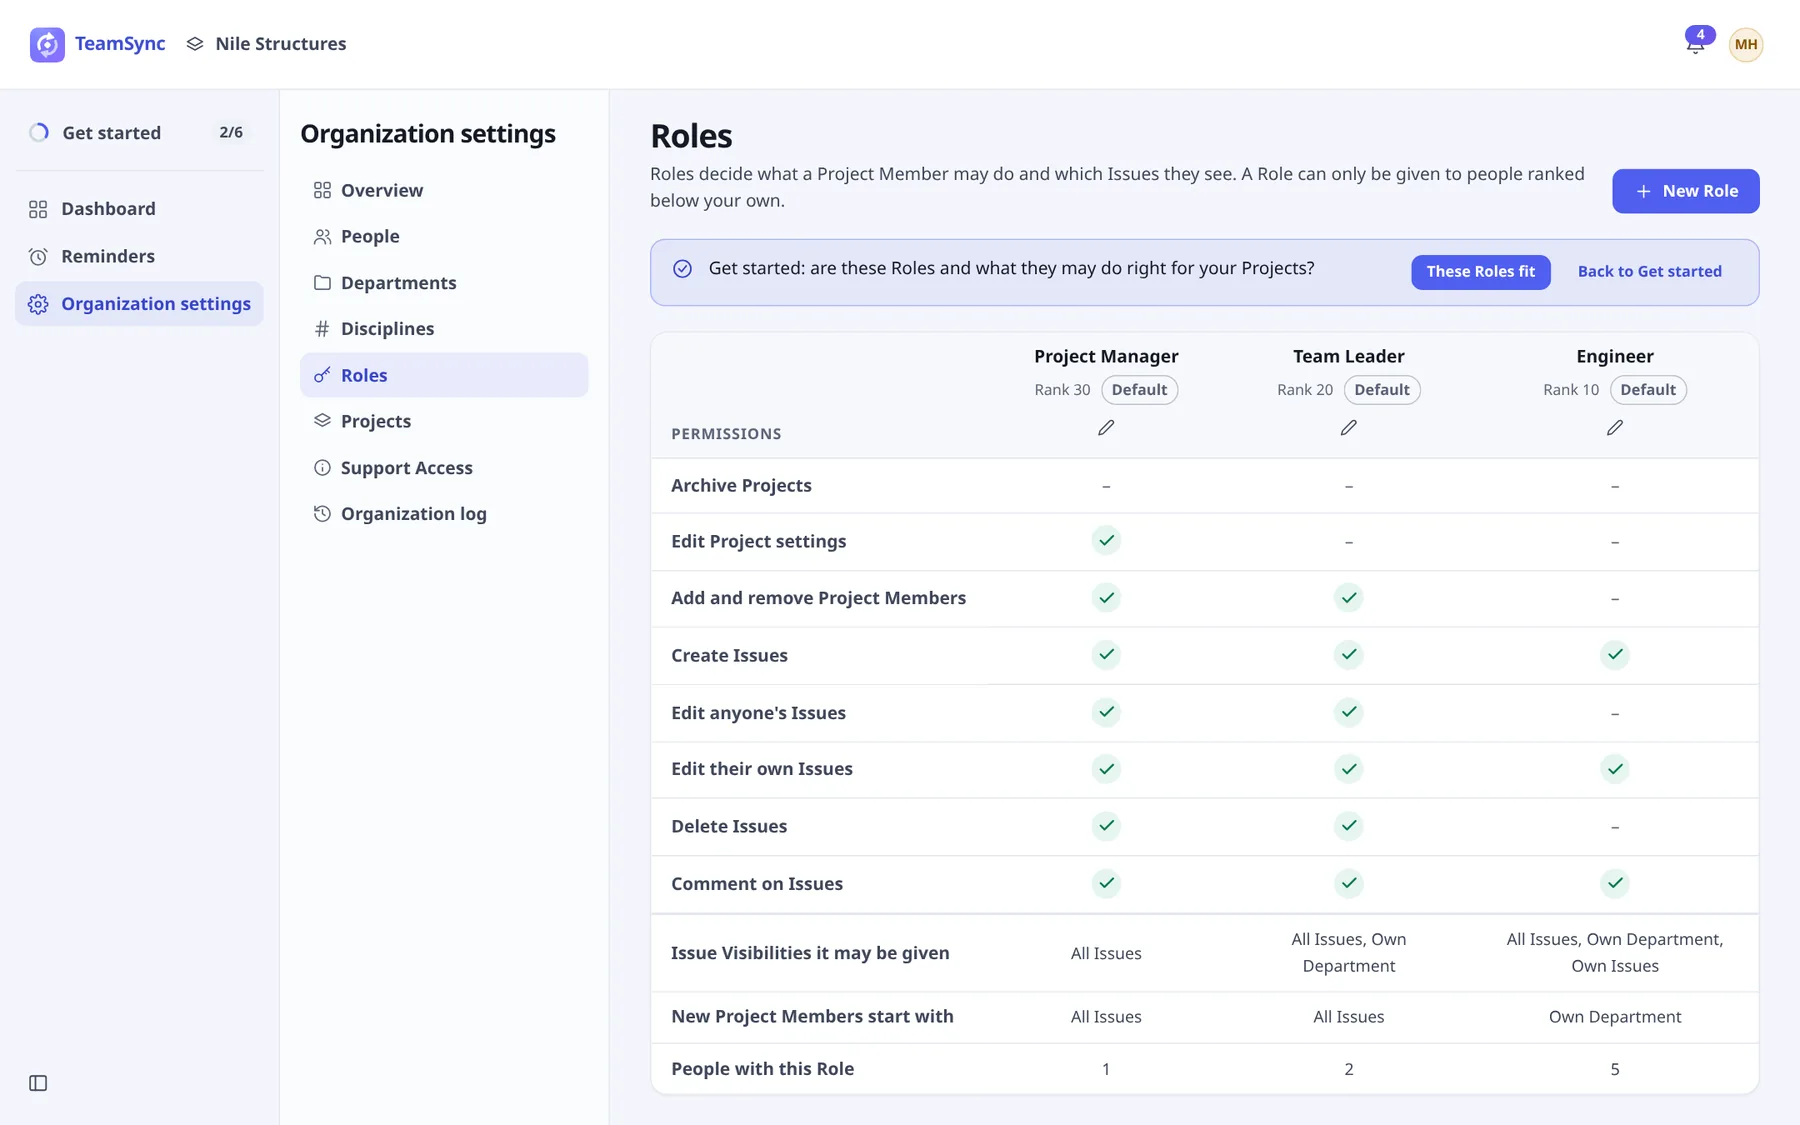Image resolution: width=1800 pixels, height=1125 pixels.
Task: Go to Dashboard in sidebar
Action: click(x=139, y=209)
